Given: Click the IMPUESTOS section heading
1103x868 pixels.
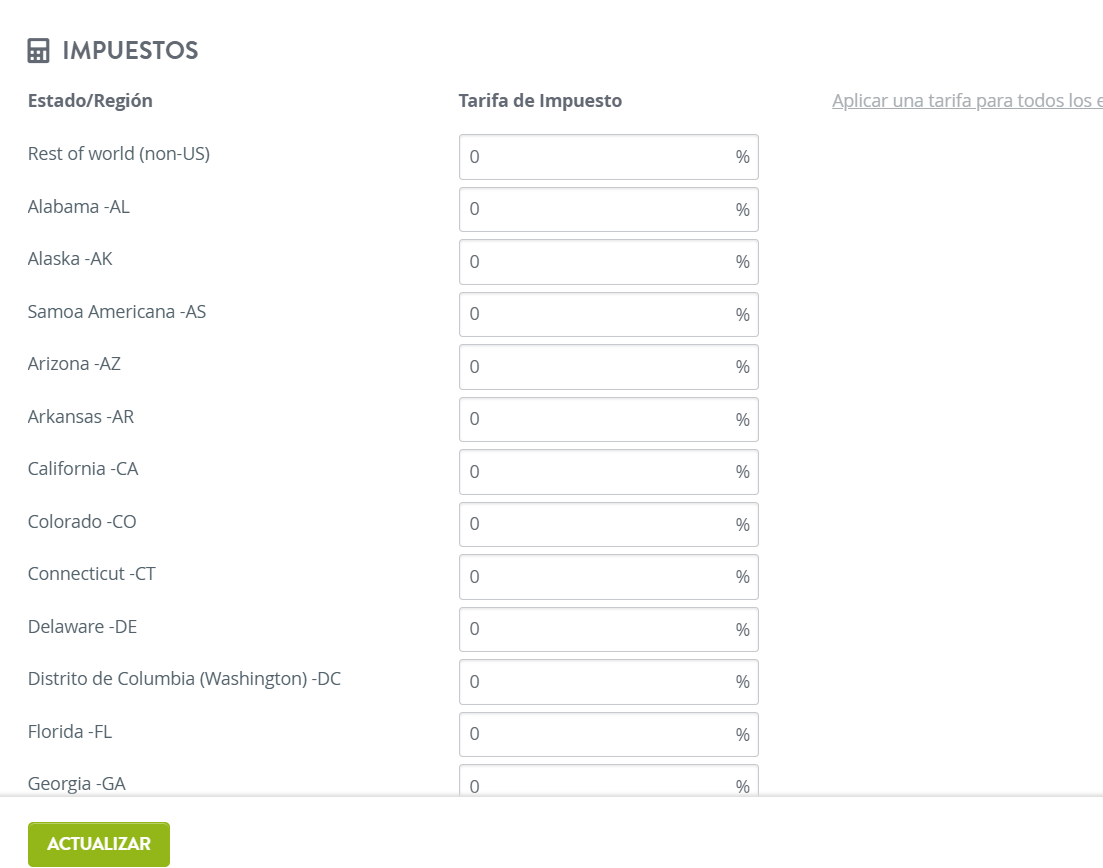Looking at the screenshot, I should [x=130, y=51].
